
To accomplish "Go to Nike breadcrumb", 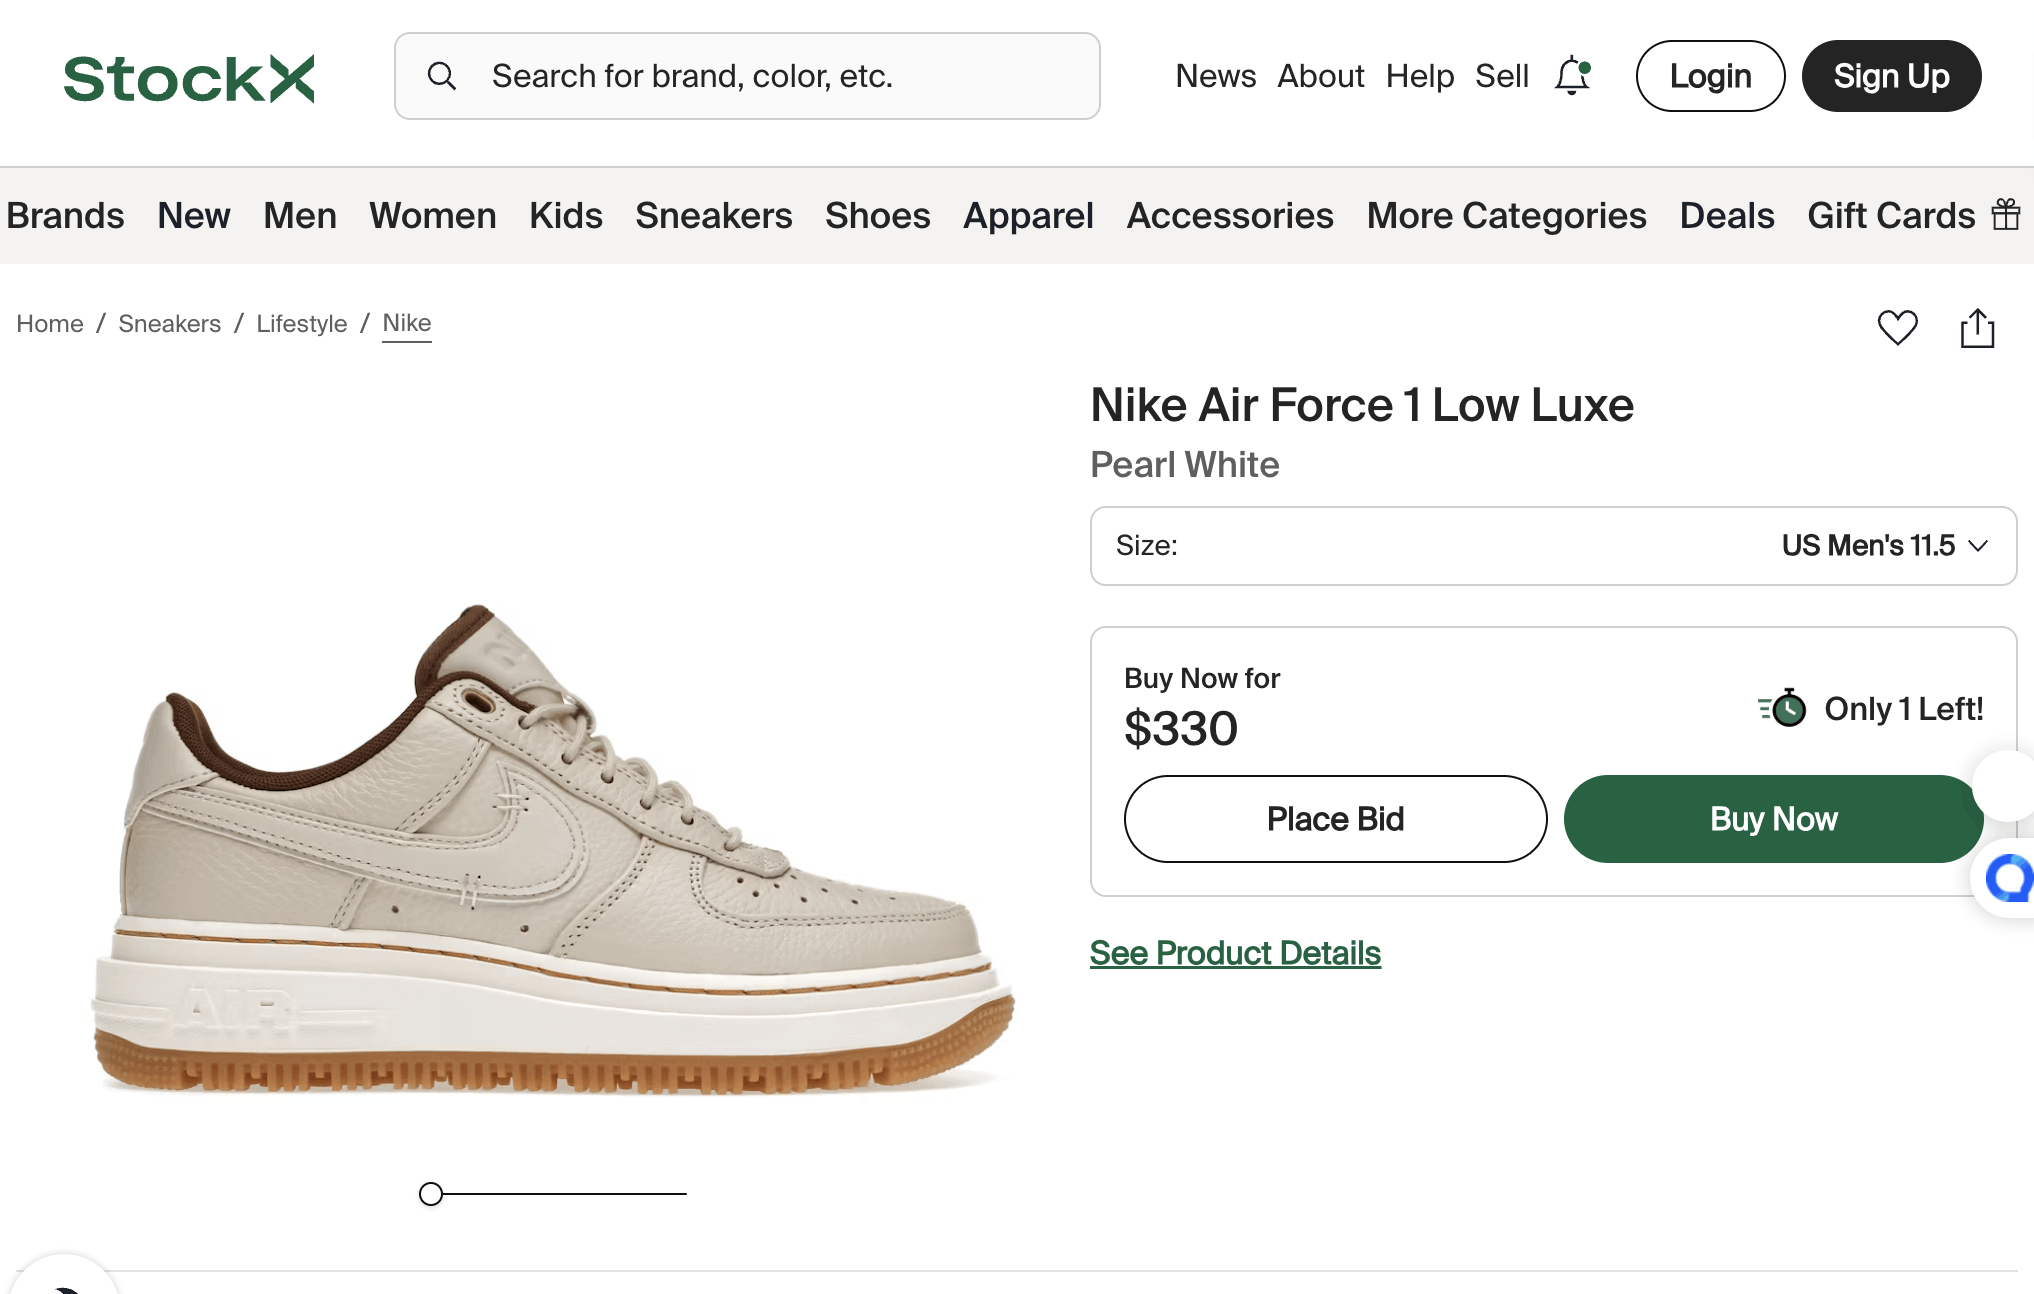I will (407, 324).
